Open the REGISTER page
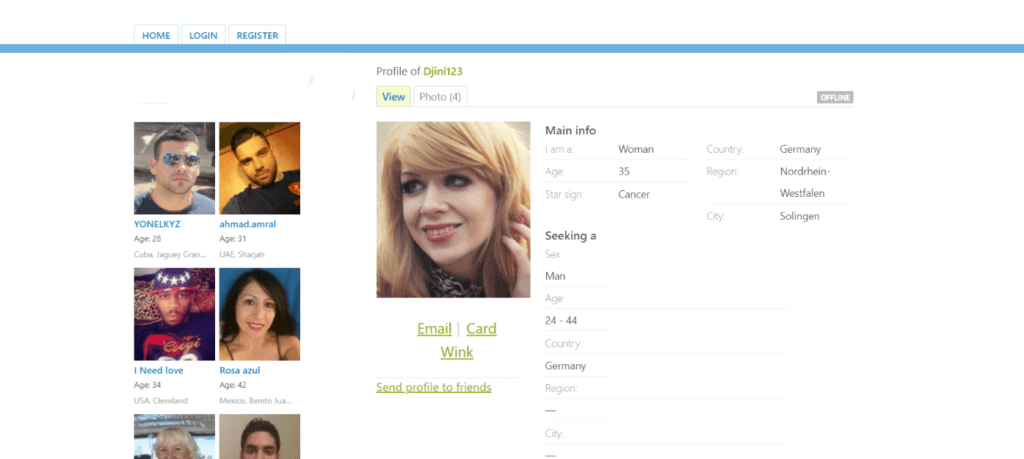The height and width of the screenshot is (459, 1024). (257, 35)
